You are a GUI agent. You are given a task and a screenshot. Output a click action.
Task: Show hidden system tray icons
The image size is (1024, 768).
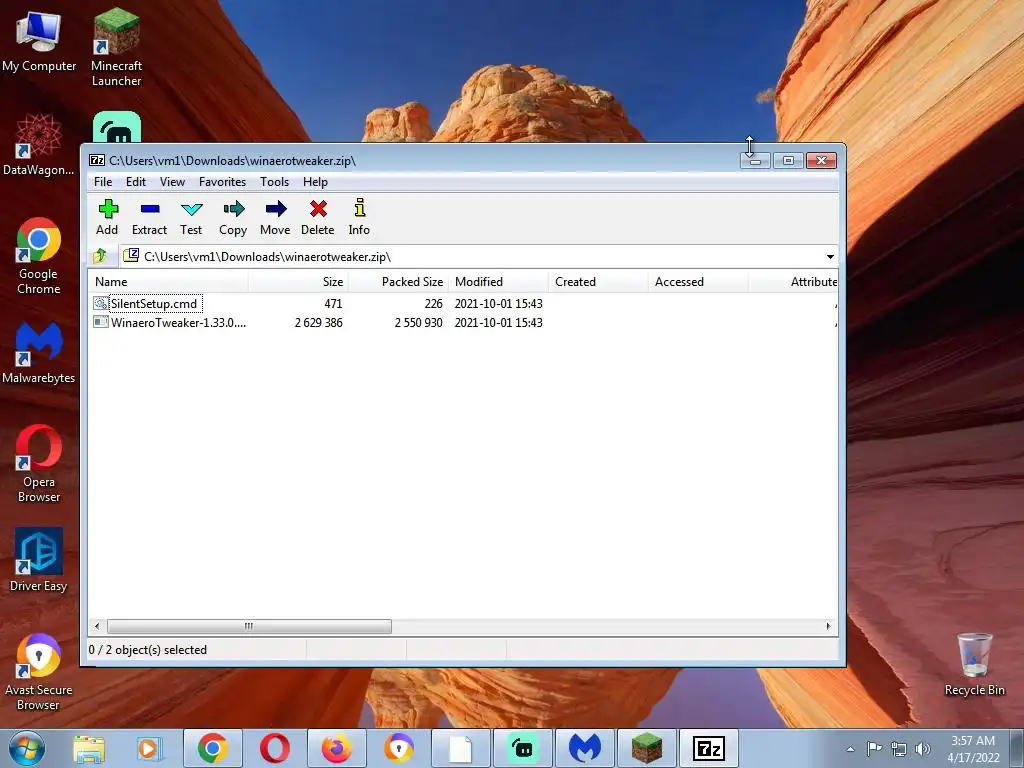pyautogui.click(x=850, y=749)
